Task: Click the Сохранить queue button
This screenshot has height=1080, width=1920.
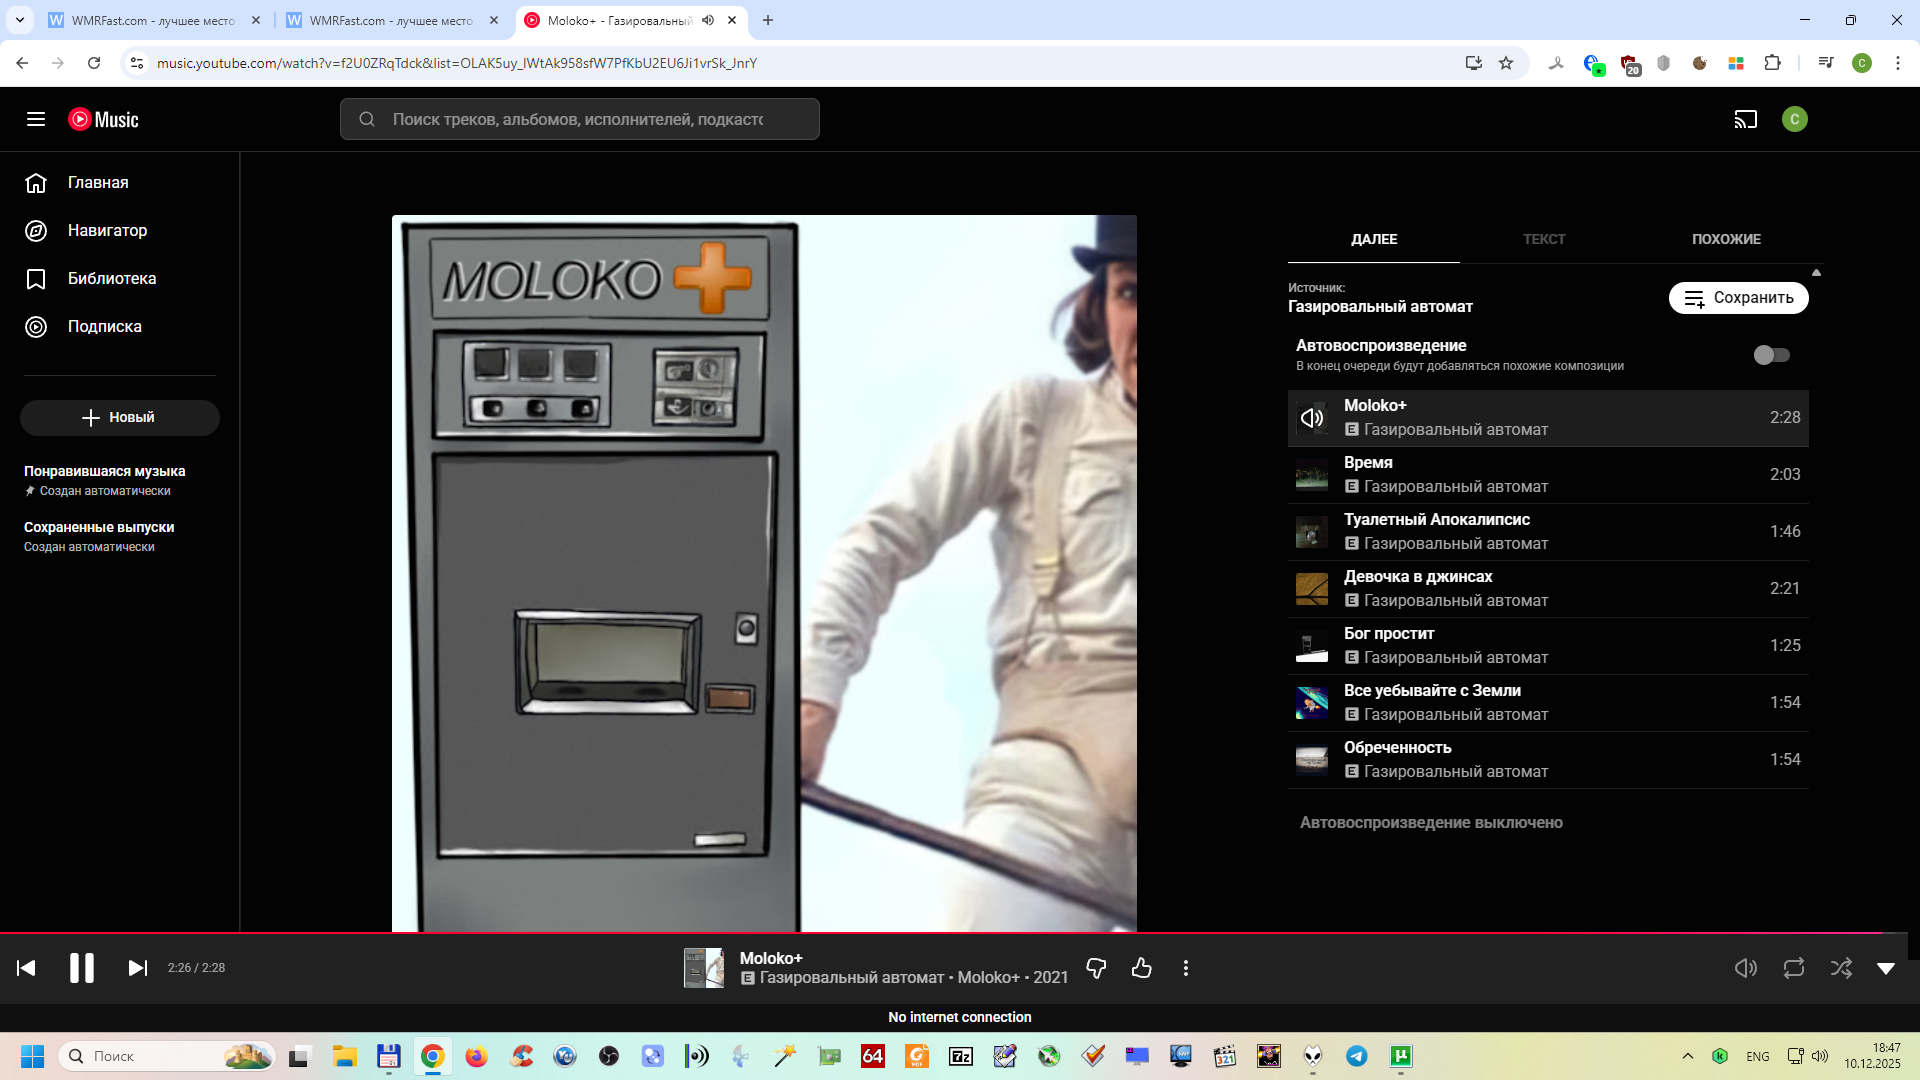Action: click(x=1738, y=298)
